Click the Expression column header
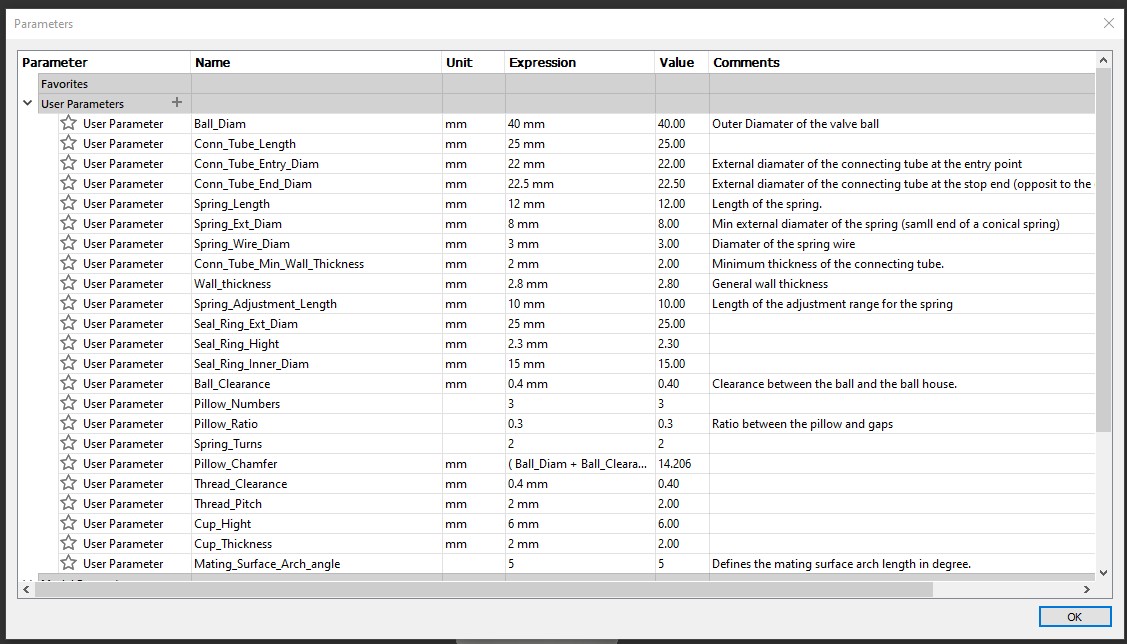The height and width of the screenshot is (644, 1127). coord(580,63)
